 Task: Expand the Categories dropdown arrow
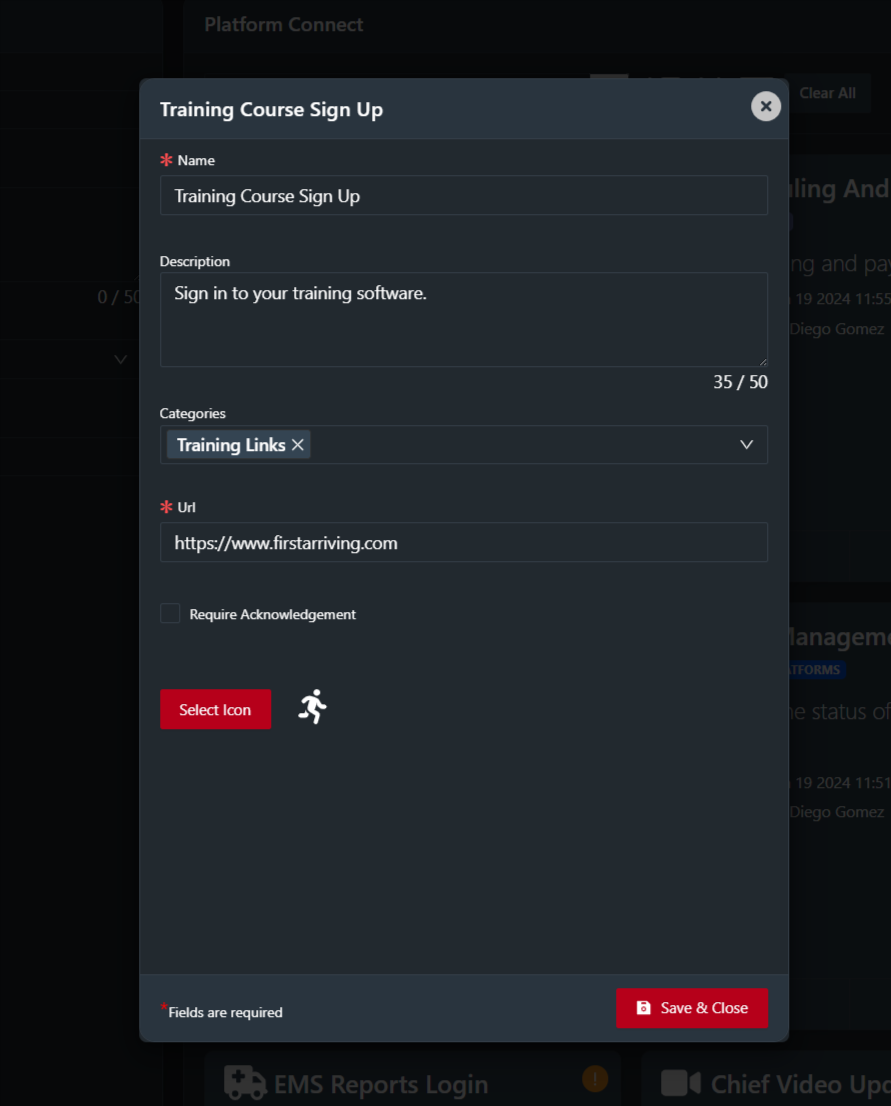point(746,445)
